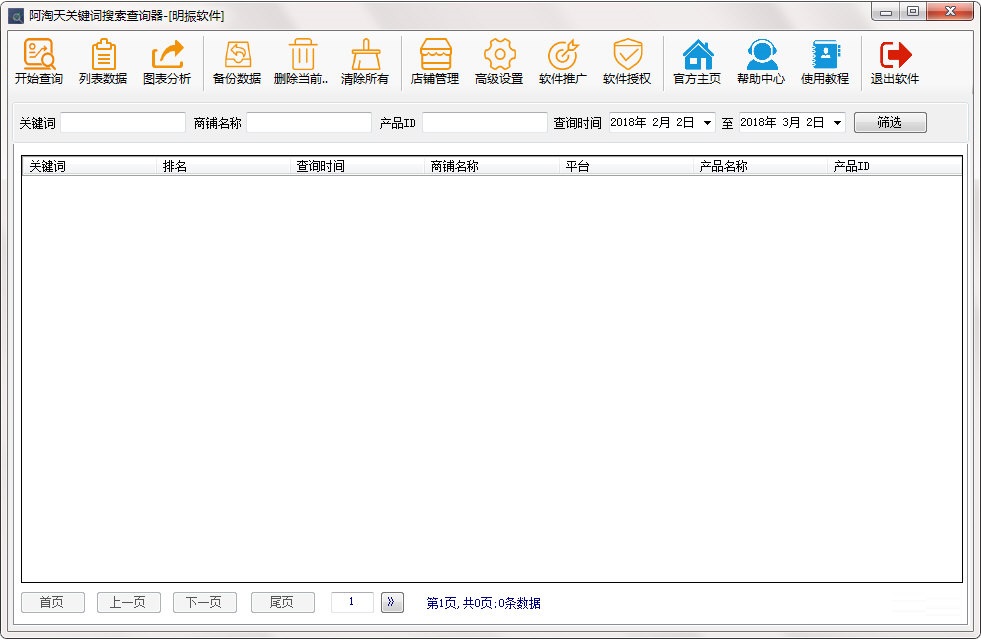Click the 关键词 keyword input field
Screen dimensions: 981x640
pos(122,121)
